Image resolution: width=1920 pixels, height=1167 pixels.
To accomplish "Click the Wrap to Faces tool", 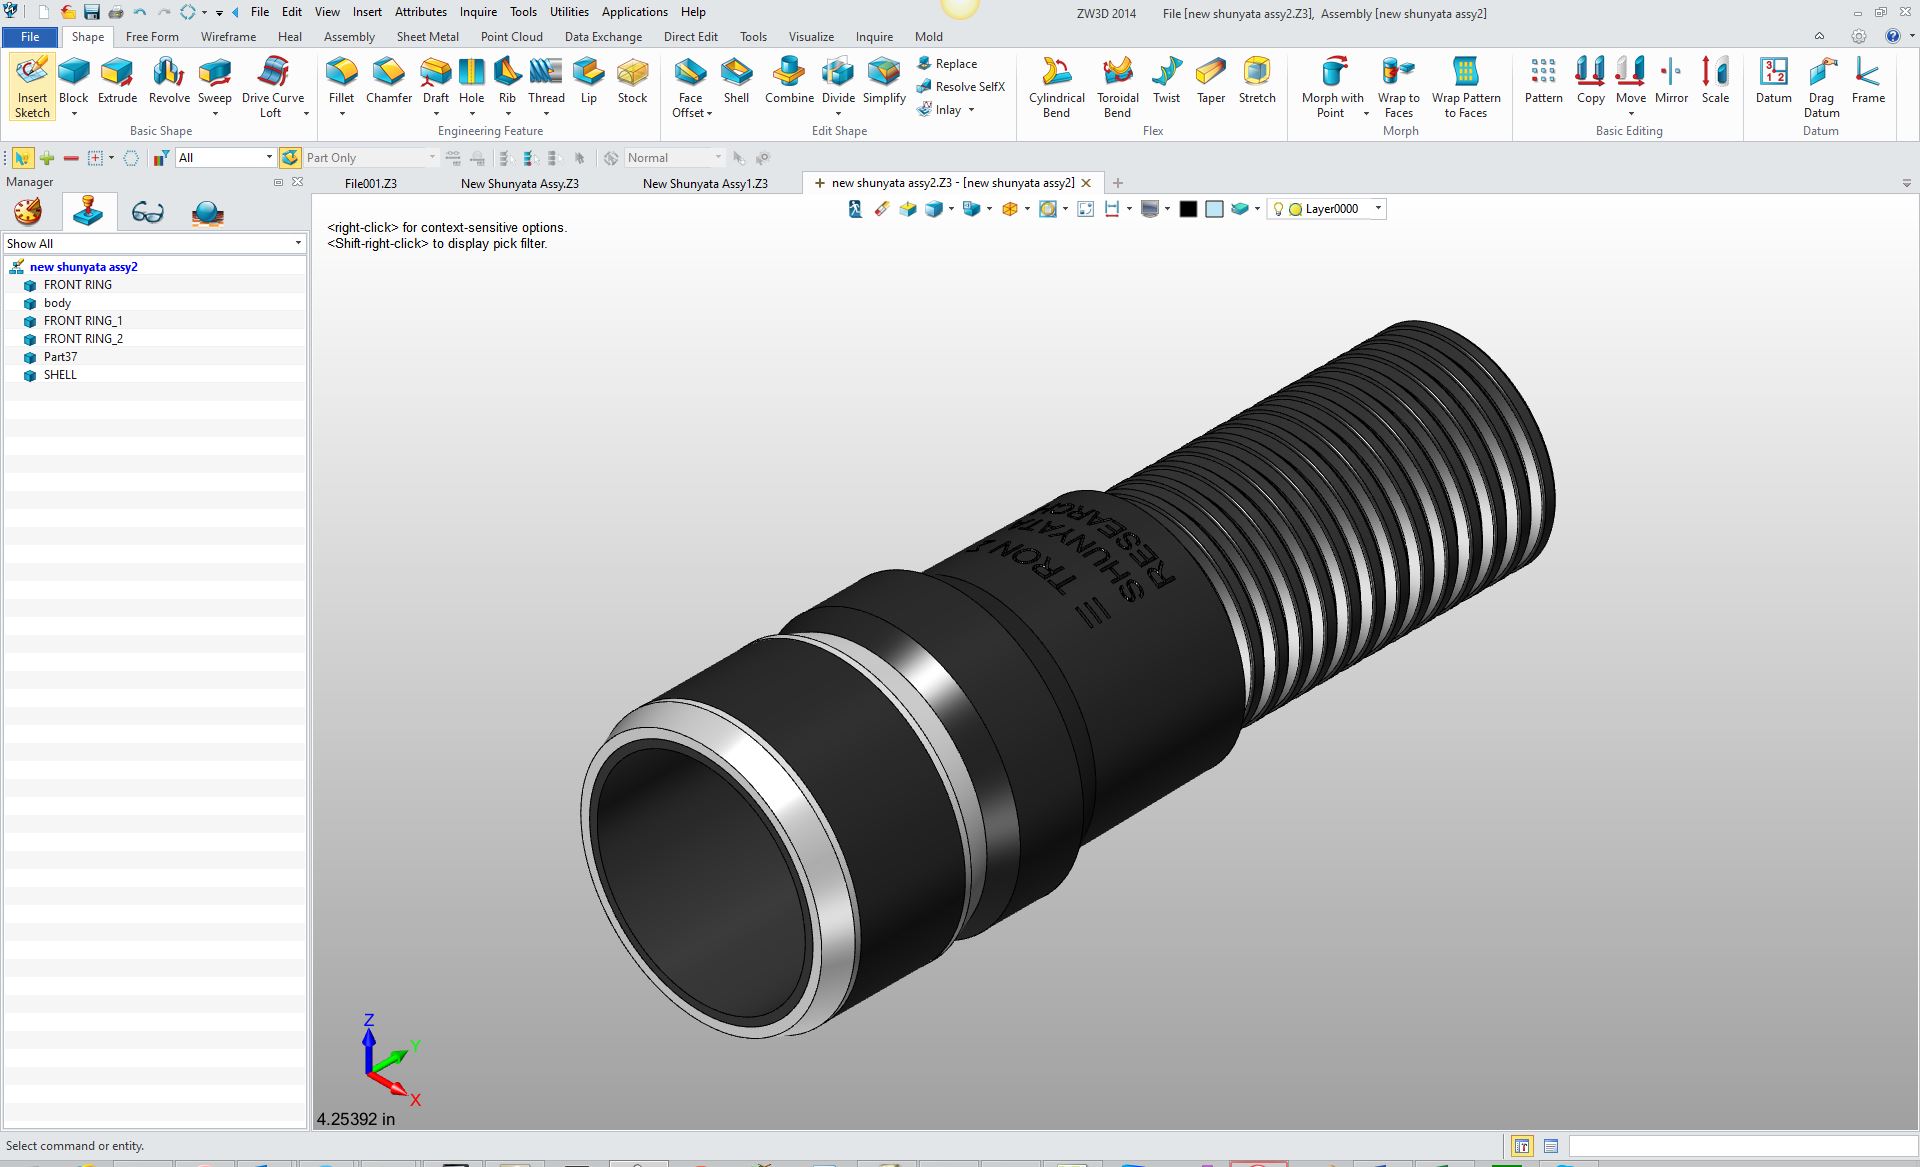I will pos(1398,87).
